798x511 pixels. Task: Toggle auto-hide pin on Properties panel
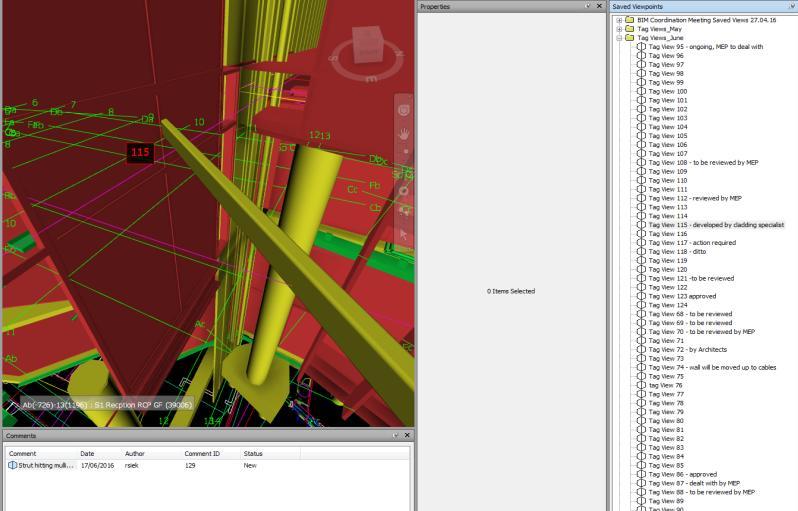pyautogui.click(x=588, y=6)
